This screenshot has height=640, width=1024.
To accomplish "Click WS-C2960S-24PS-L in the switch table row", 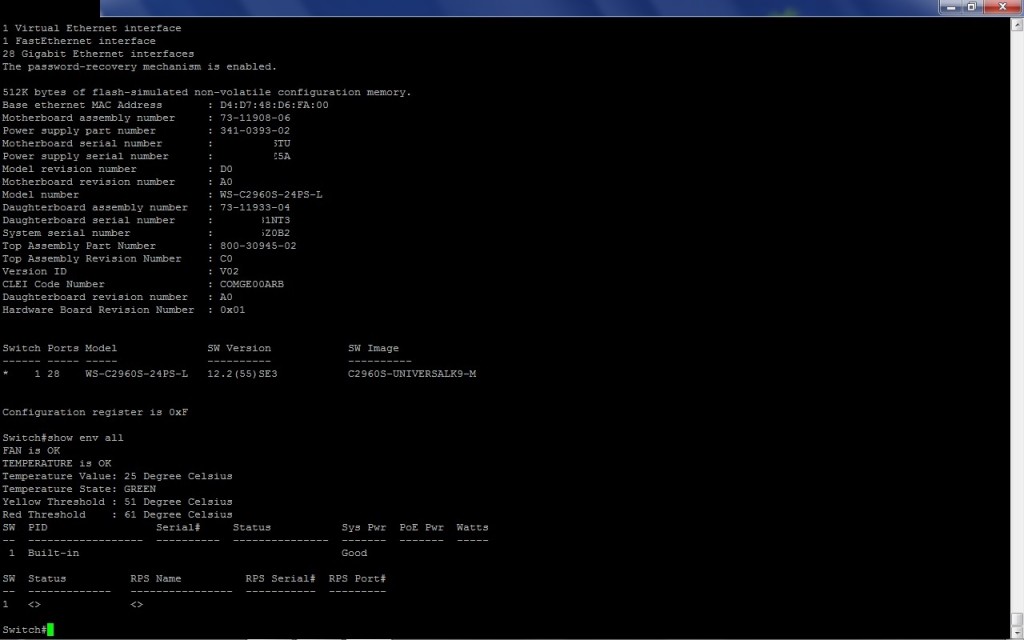I will click(136, 374).
